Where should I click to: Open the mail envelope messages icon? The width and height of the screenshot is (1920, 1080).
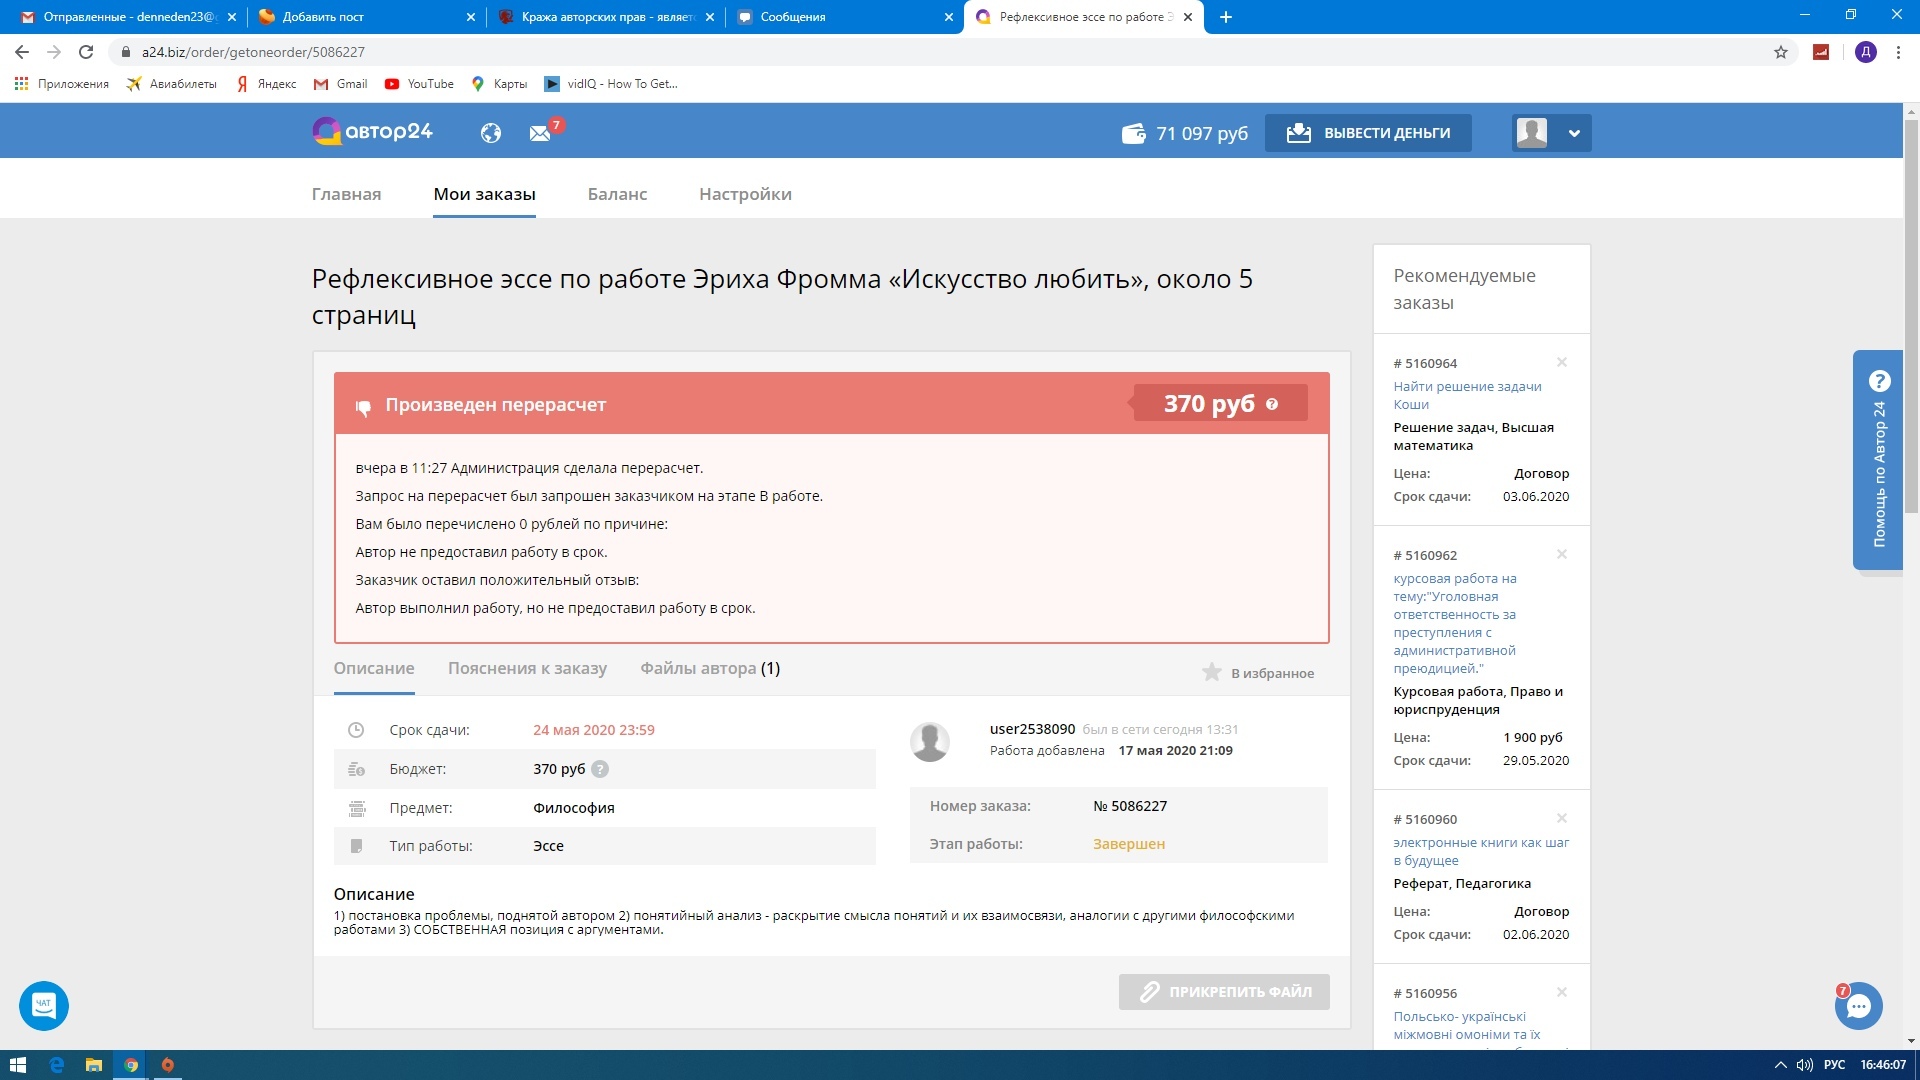540,133
